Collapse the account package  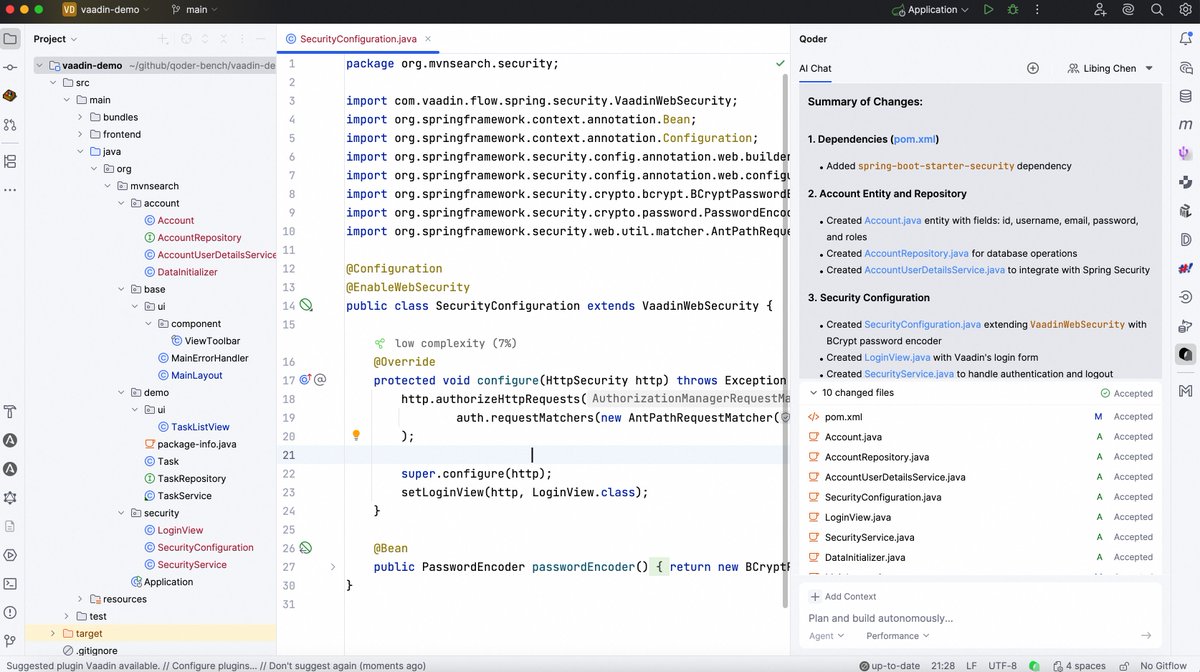[122, 203]
